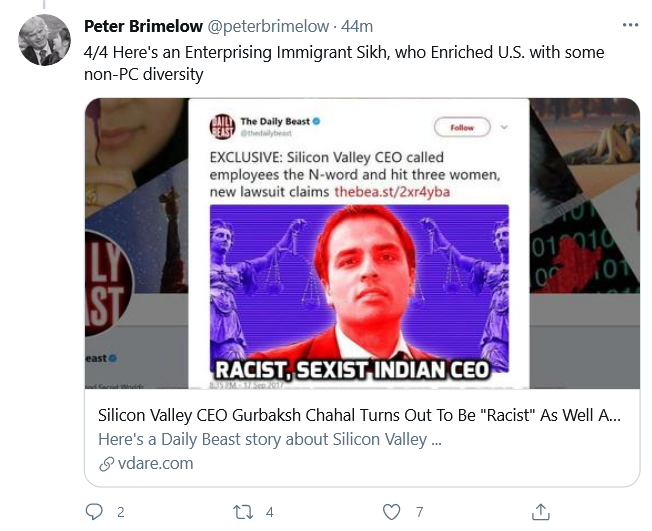Click the like count of 7
The width and height of the screenshot is (652, 531).
(419, 512)
